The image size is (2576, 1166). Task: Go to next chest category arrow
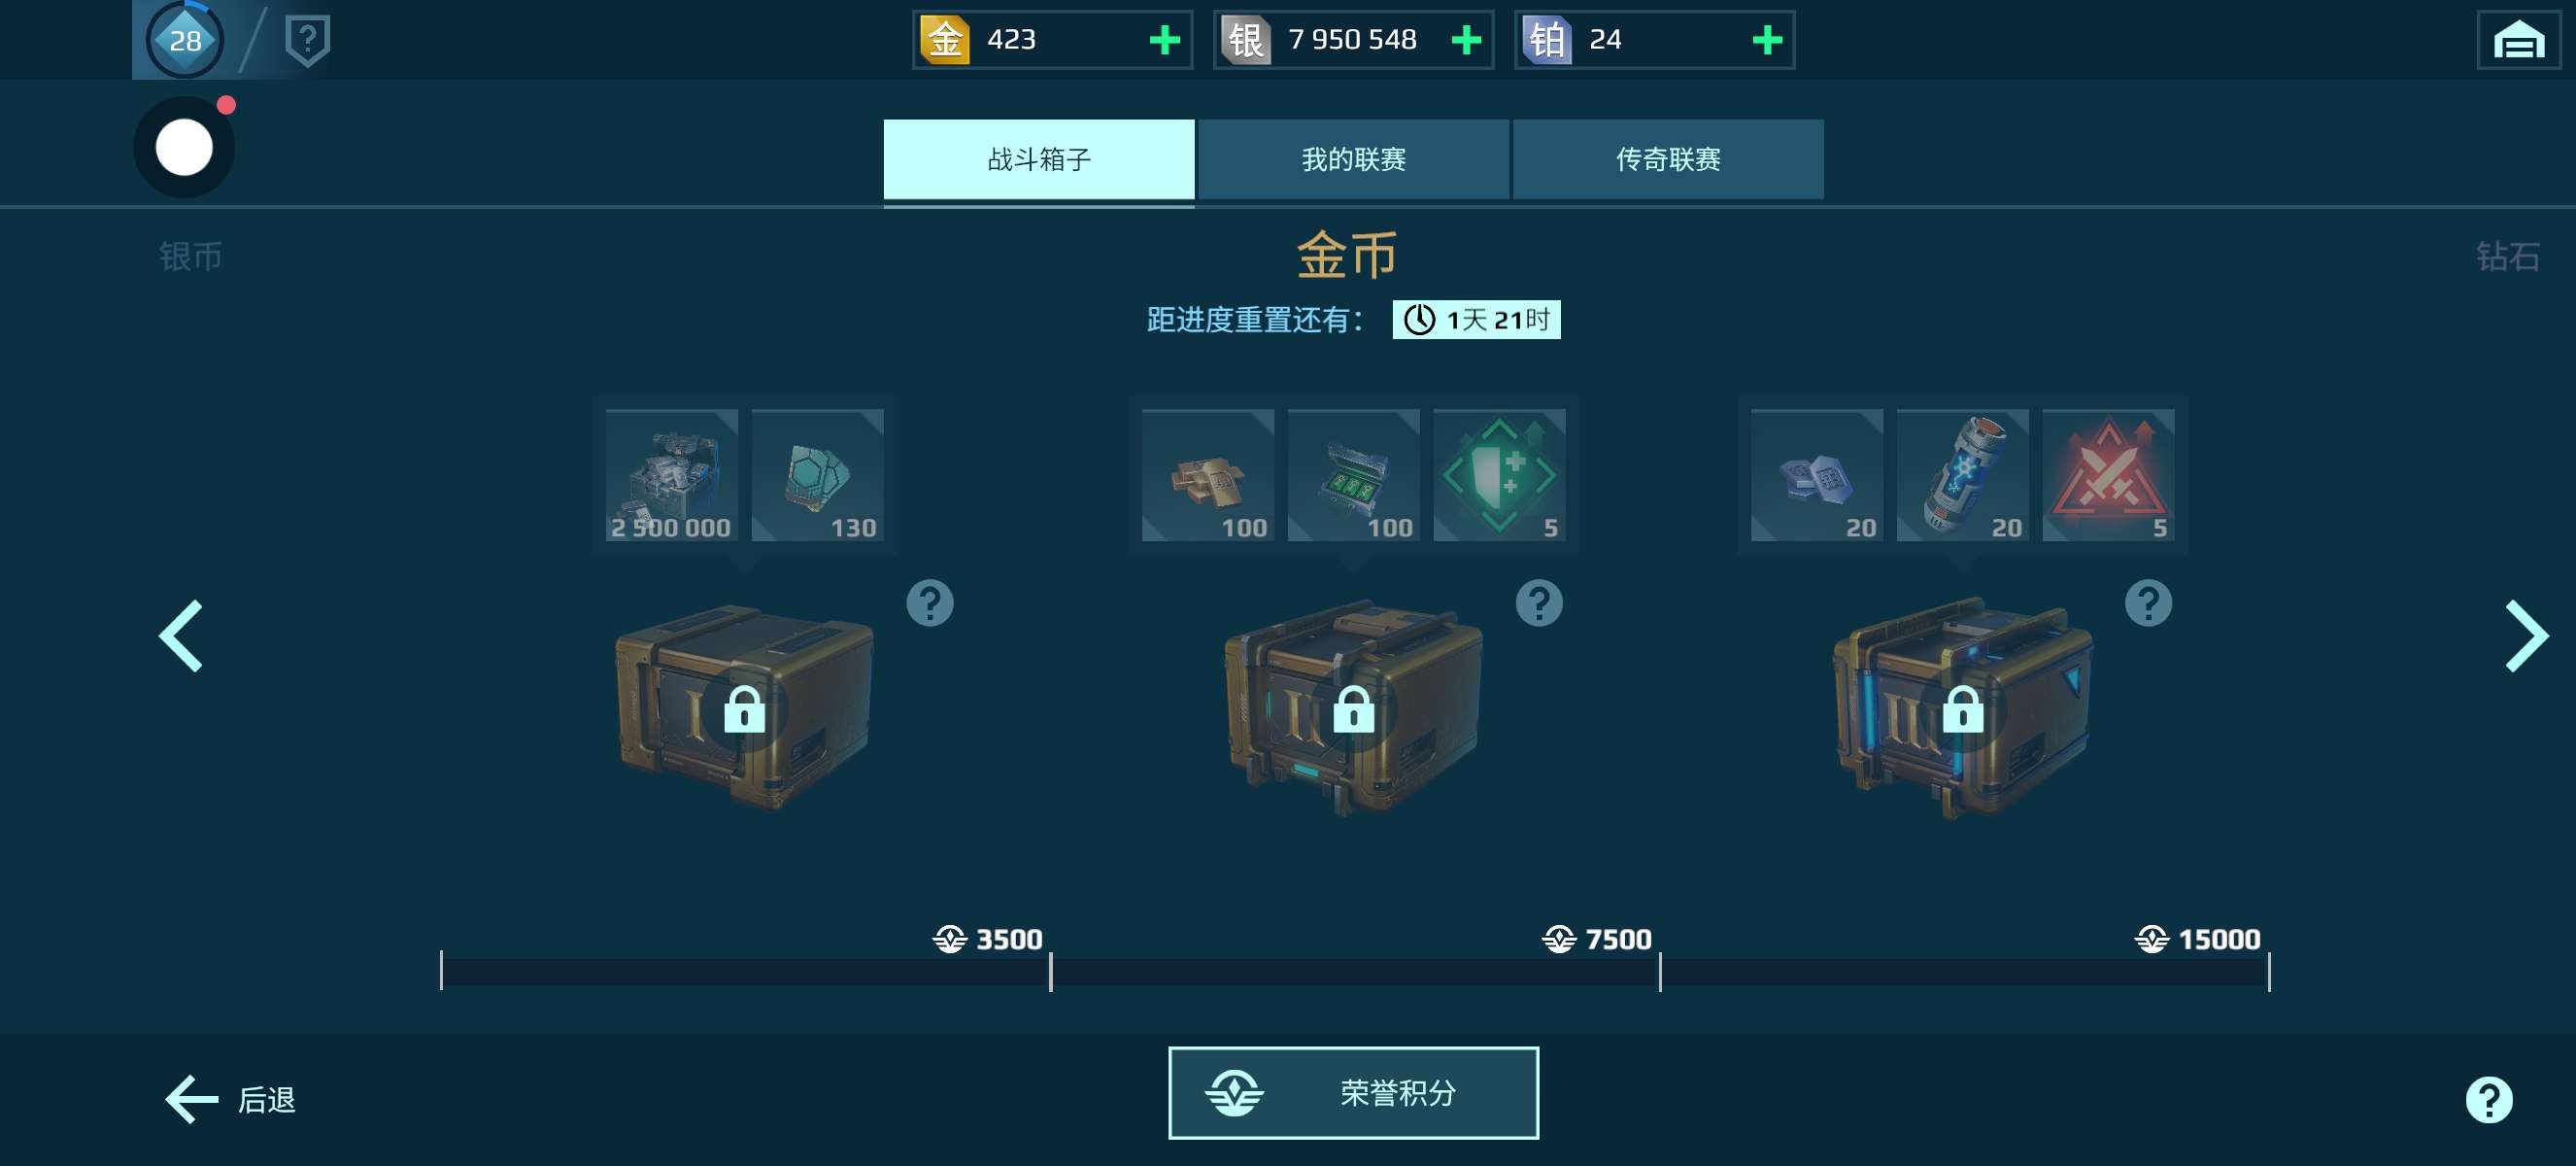[2526, 636]
